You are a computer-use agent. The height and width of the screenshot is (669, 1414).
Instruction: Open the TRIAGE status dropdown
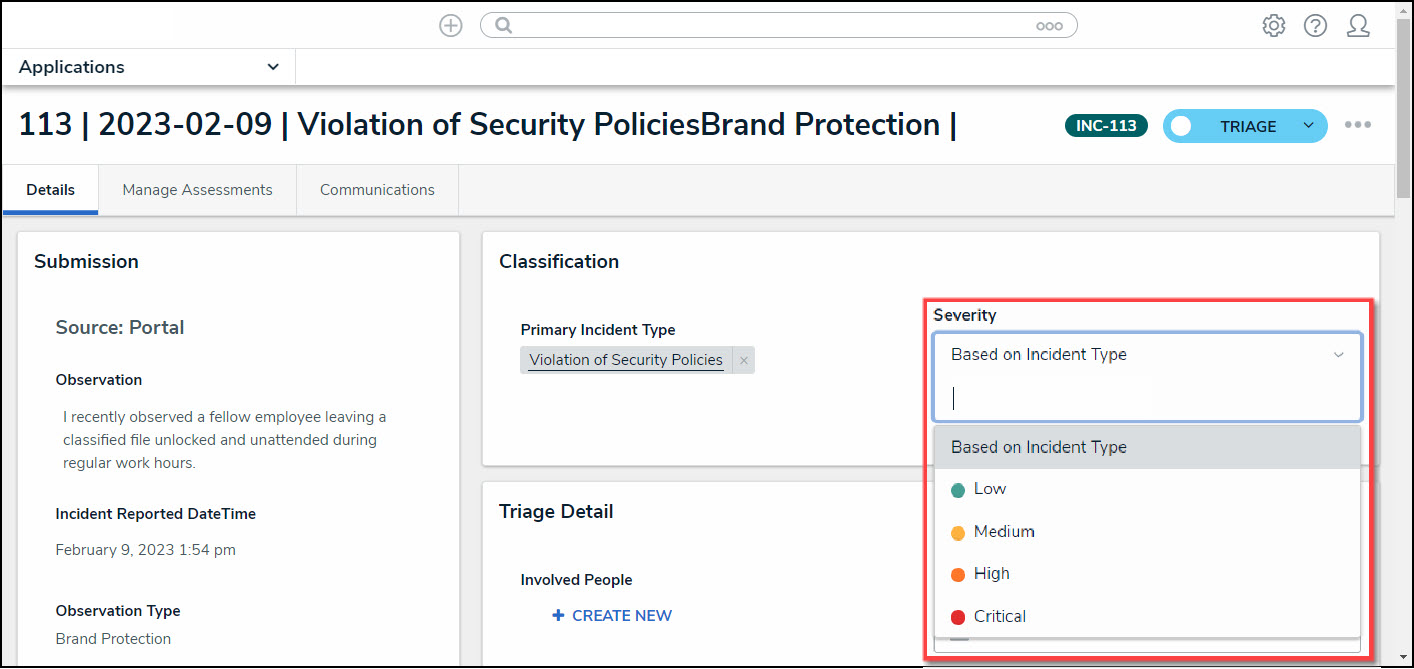pyautogui.click(x=1308, y=126)
